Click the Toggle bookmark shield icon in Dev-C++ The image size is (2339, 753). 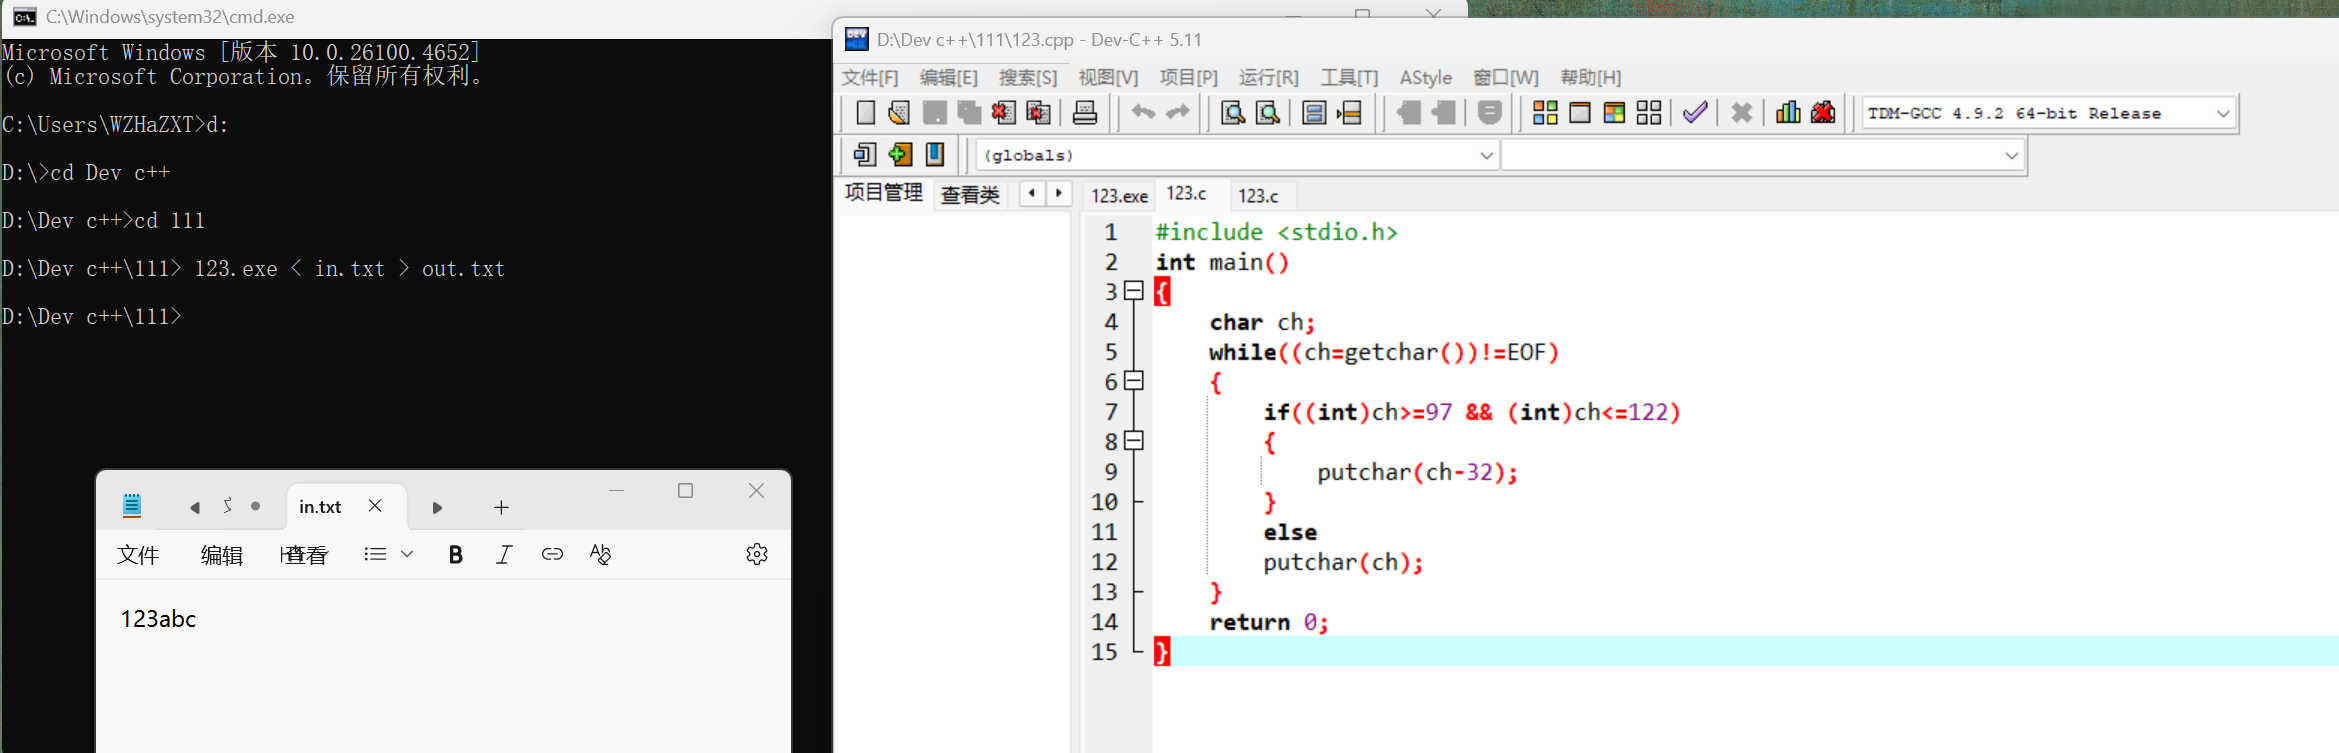(1490, 113)
